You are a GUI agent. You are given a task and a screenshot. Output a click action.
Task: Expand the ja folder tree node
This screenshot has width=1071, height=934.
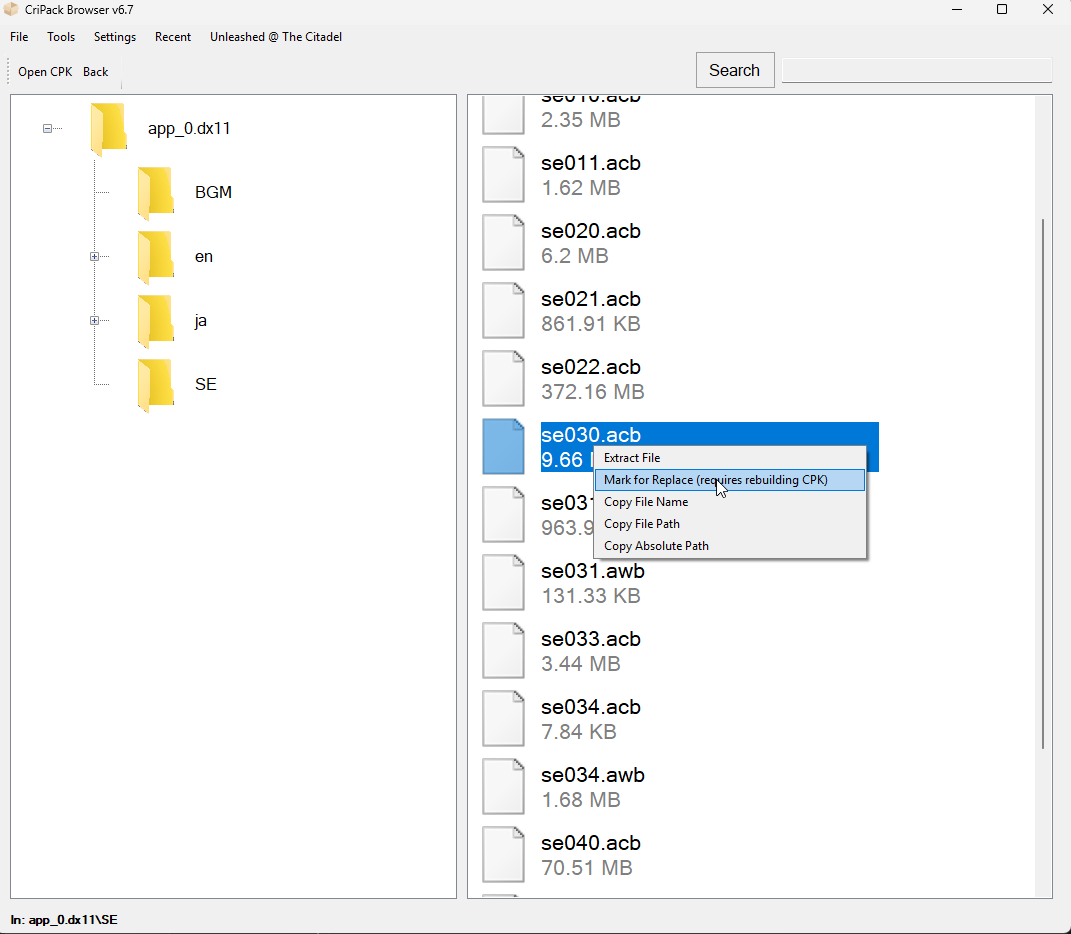tap(95, 321)
